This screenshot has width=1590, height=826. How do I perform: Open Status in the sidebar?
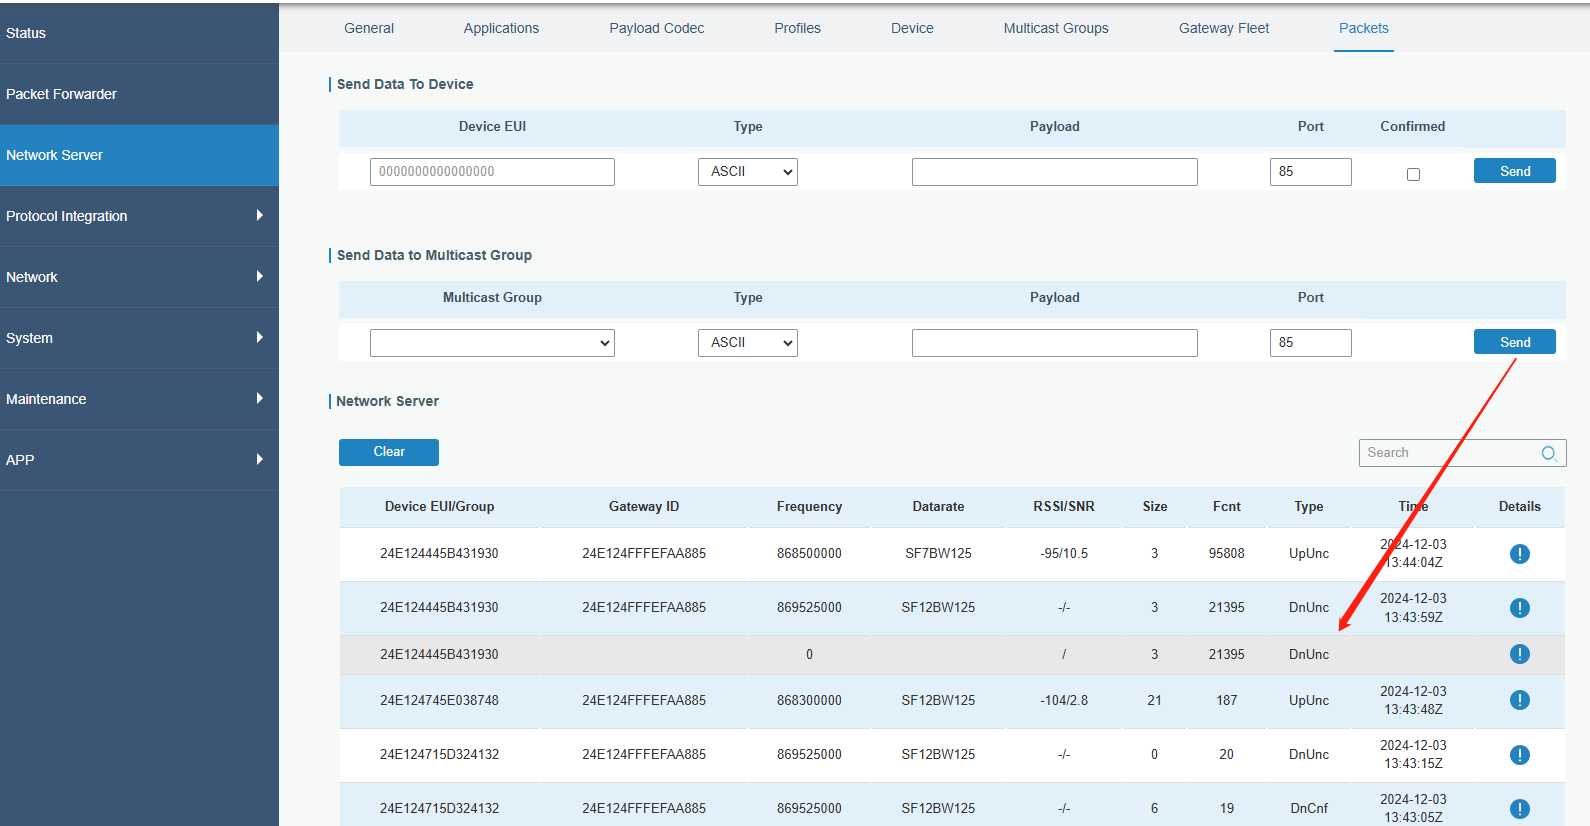click(139, 33)
